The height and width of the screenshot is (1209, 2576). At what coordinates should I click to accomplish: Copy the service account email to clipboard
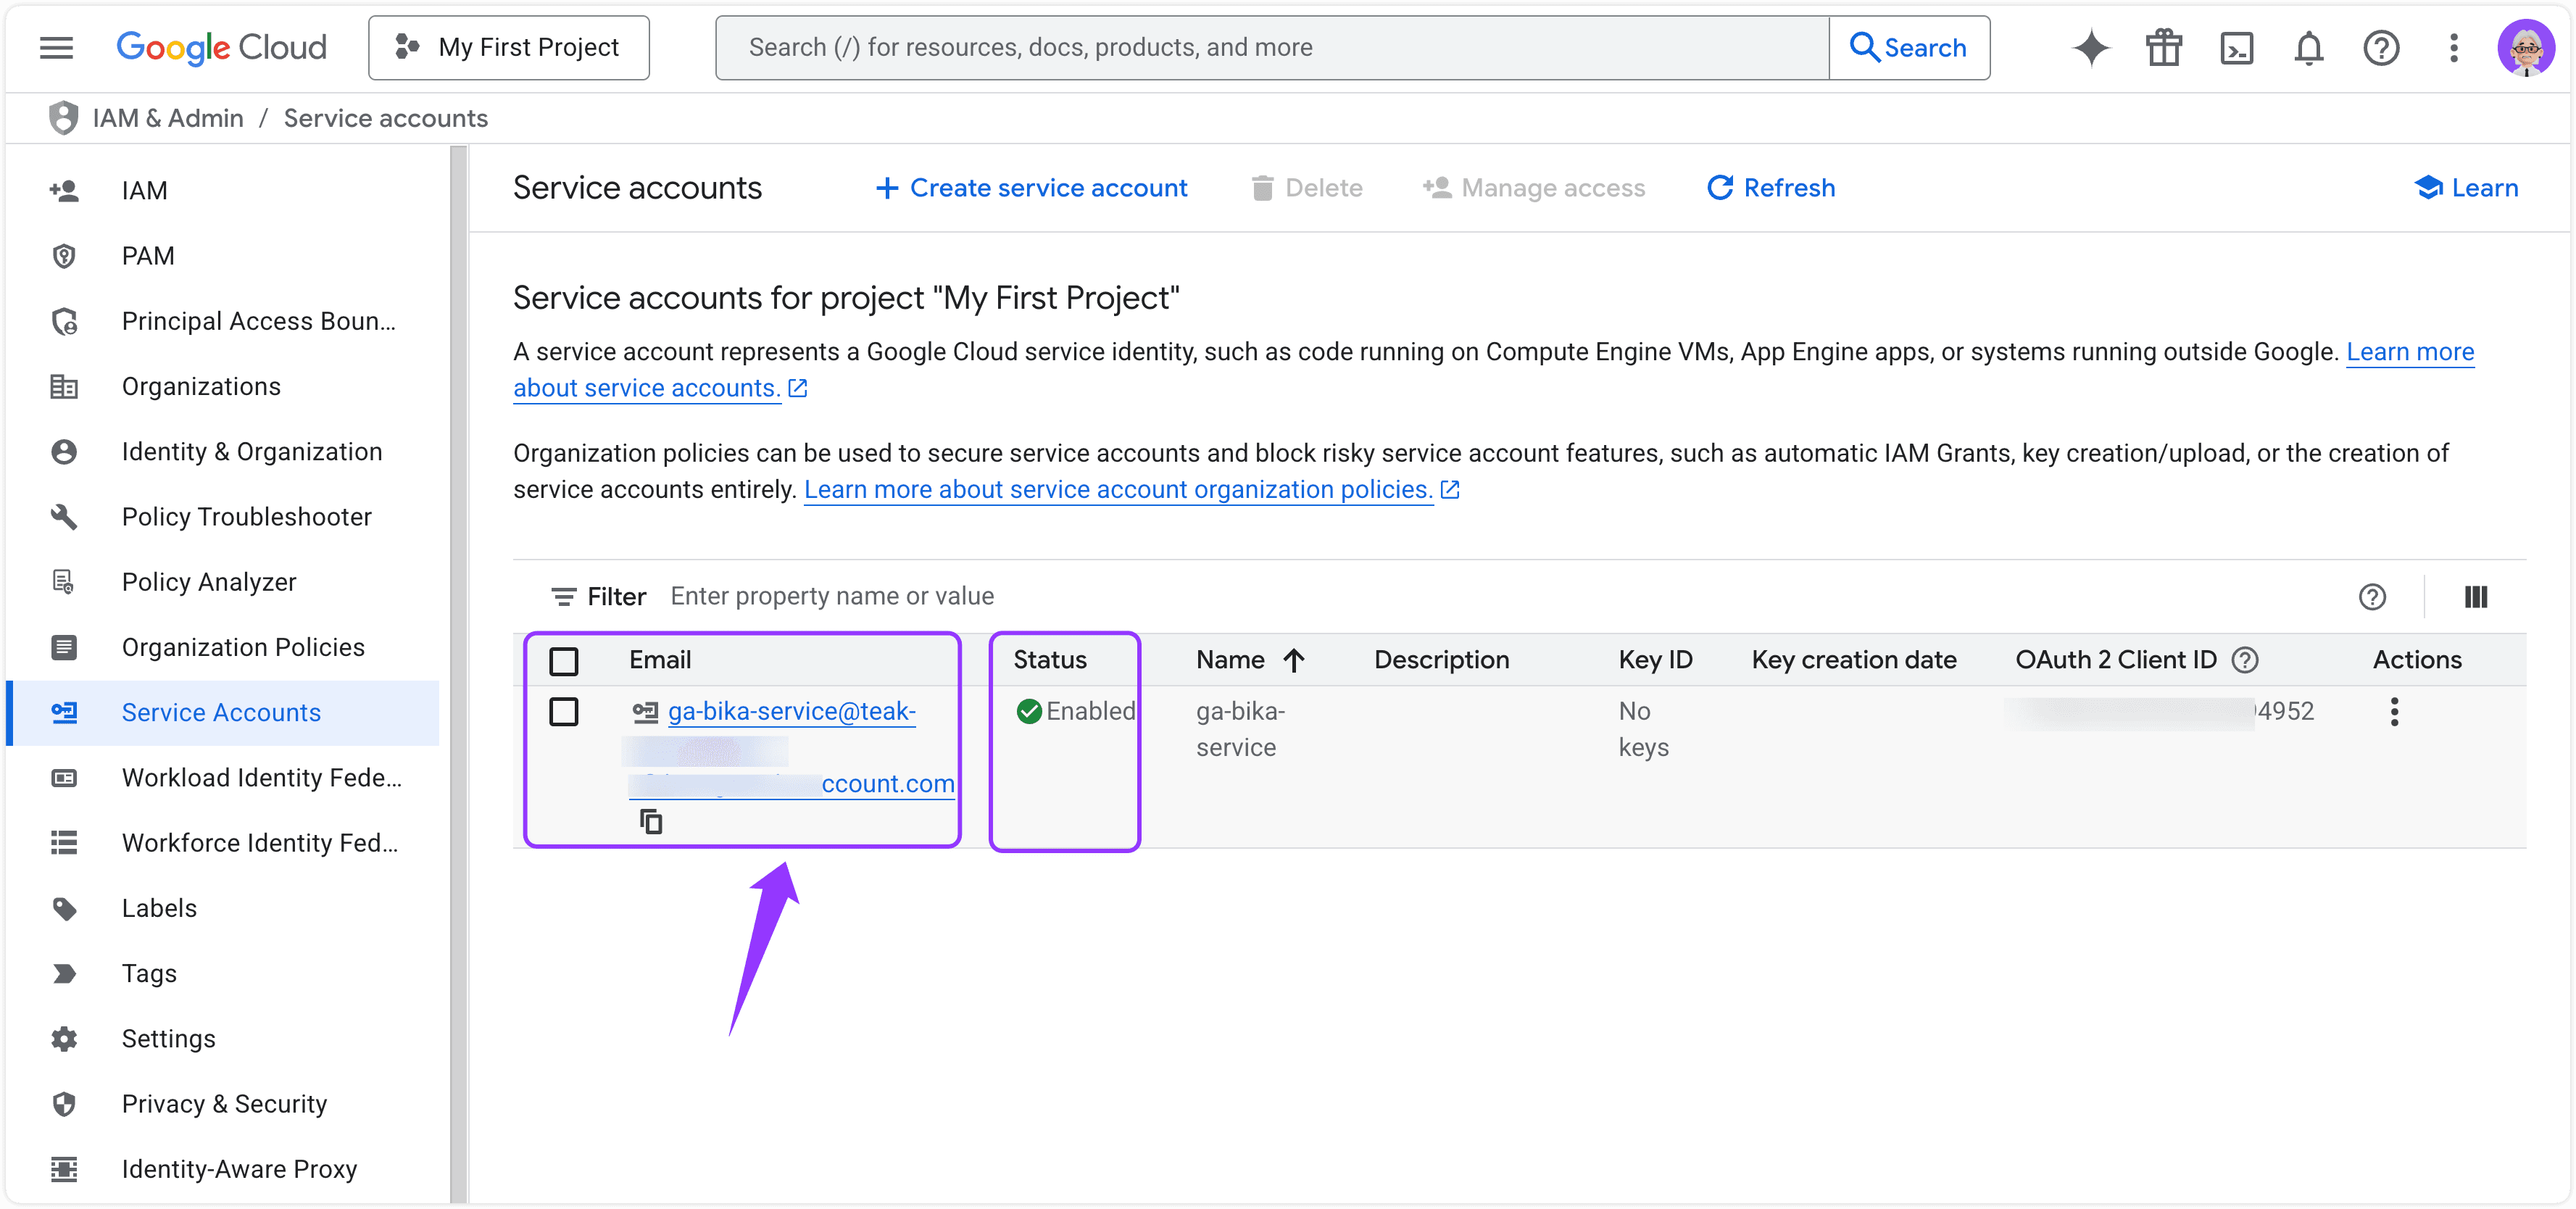point(651,821)
